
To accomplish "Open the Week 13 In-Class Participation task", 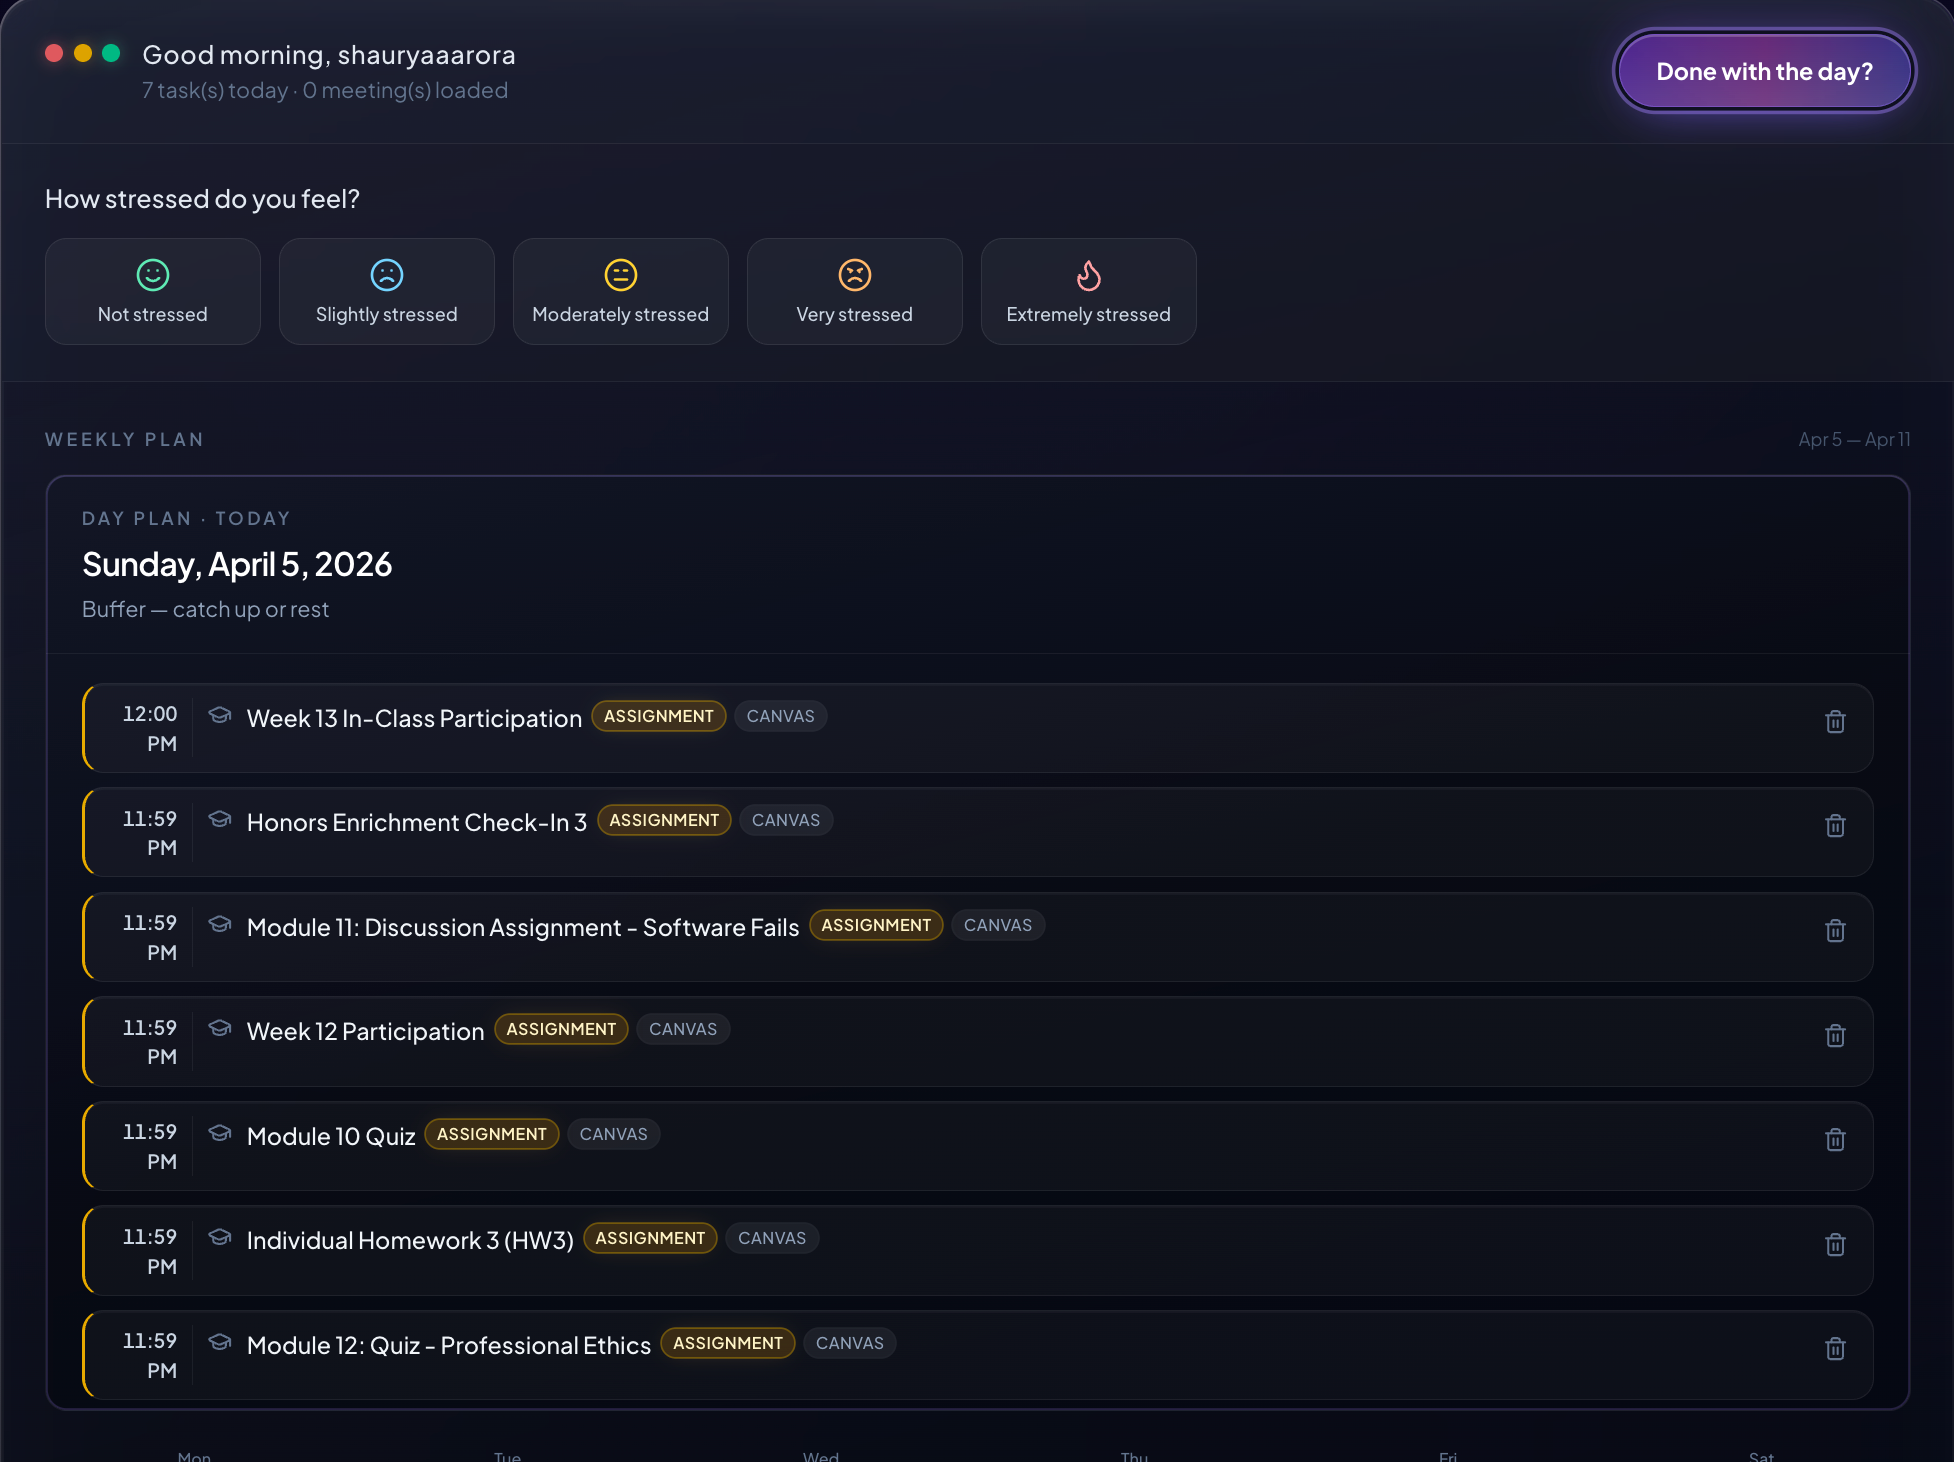I will (x=414, y=719).
